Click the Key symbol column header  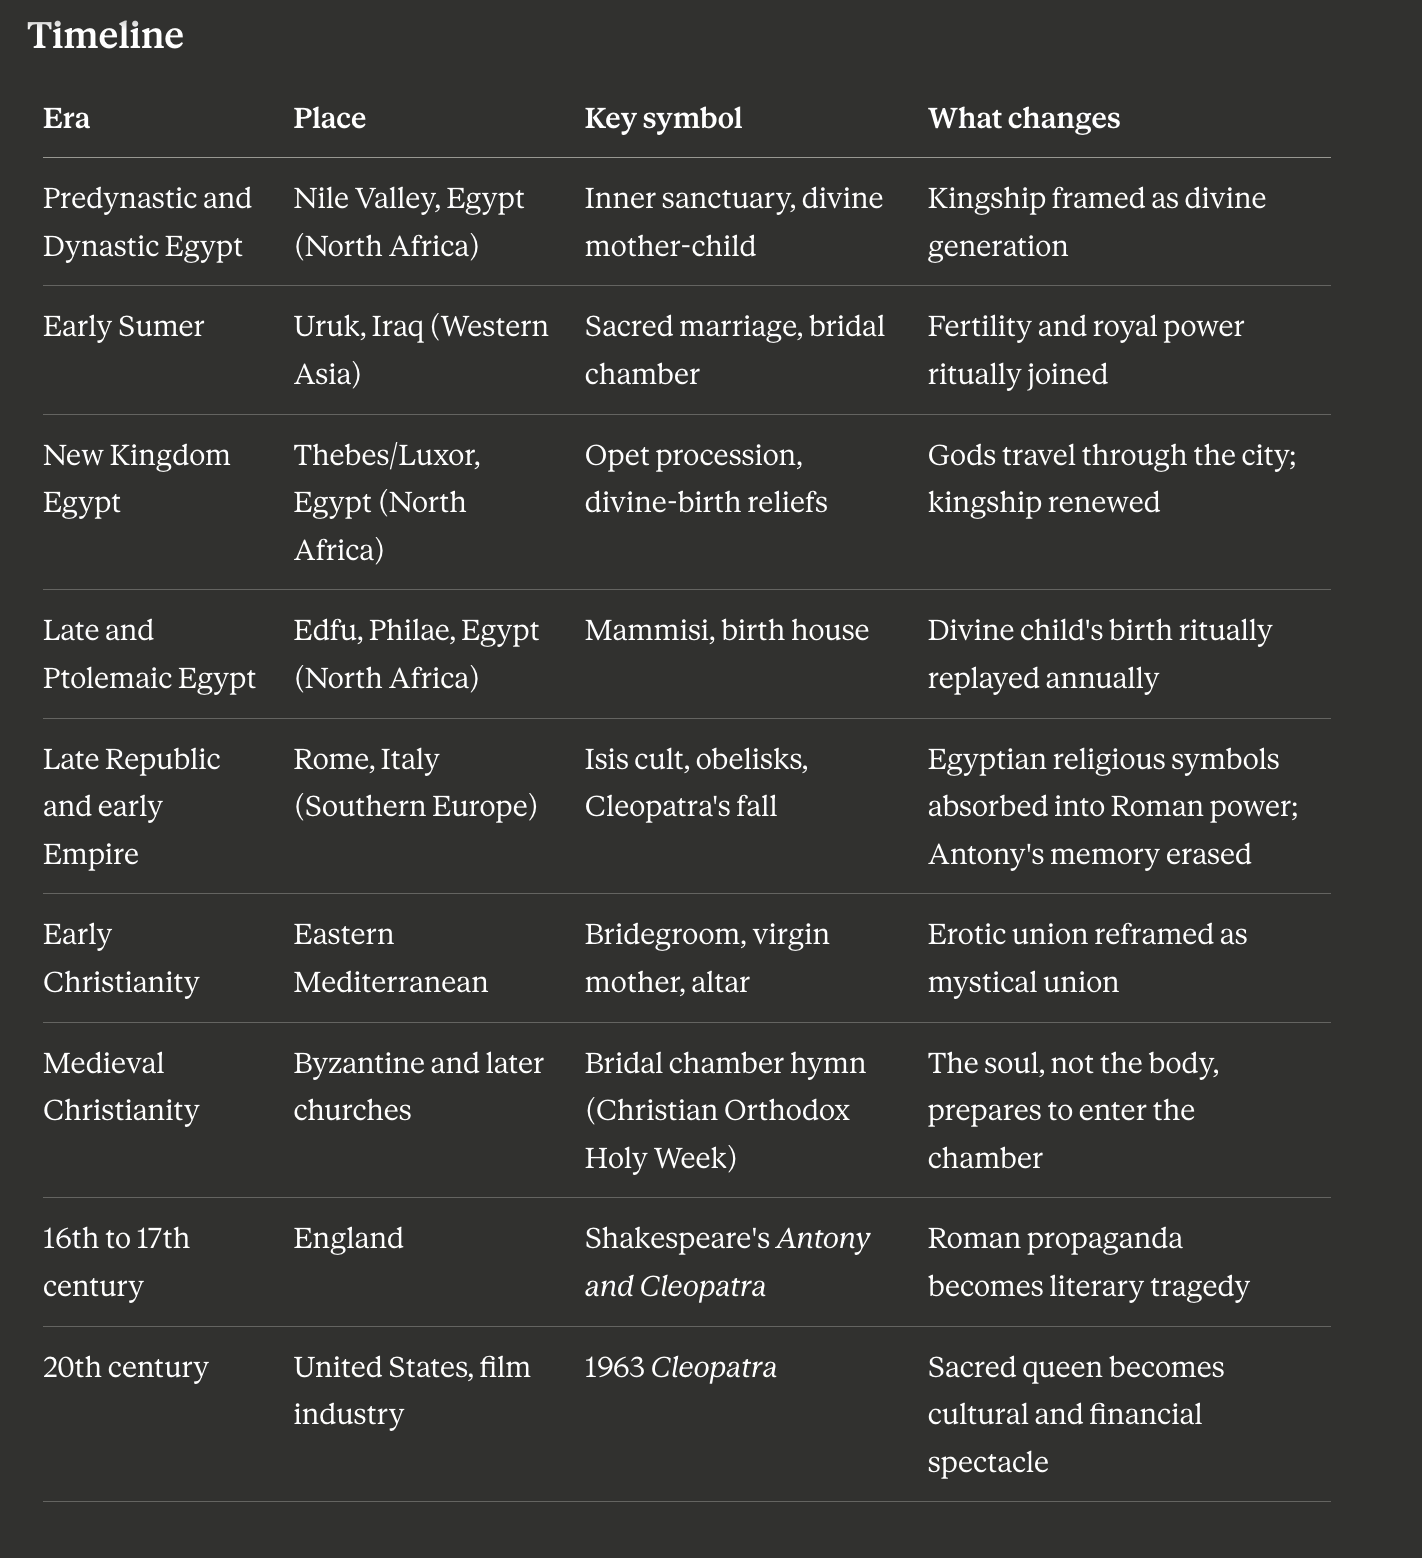663,118
